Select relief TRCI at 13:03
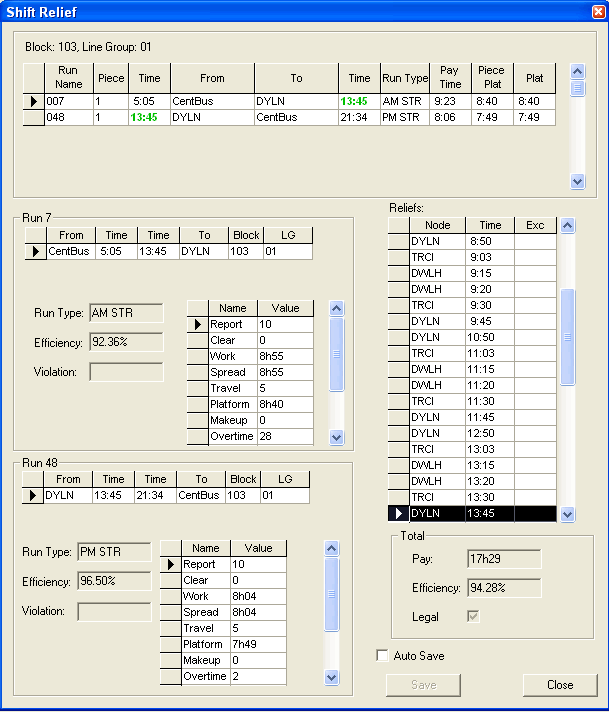 click(472, 449)
